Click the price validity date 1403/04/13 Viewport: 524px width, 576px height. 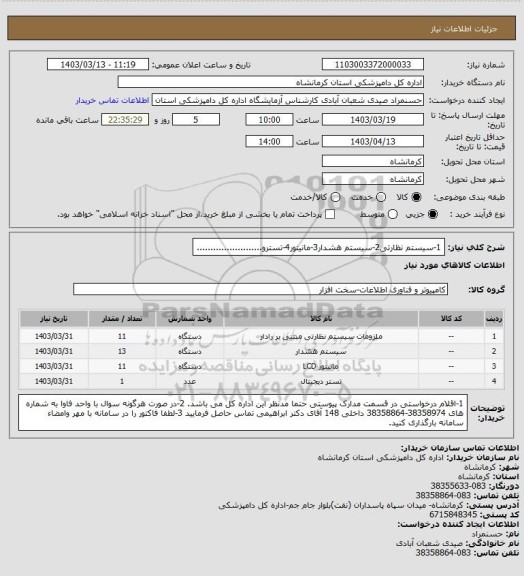373,141
